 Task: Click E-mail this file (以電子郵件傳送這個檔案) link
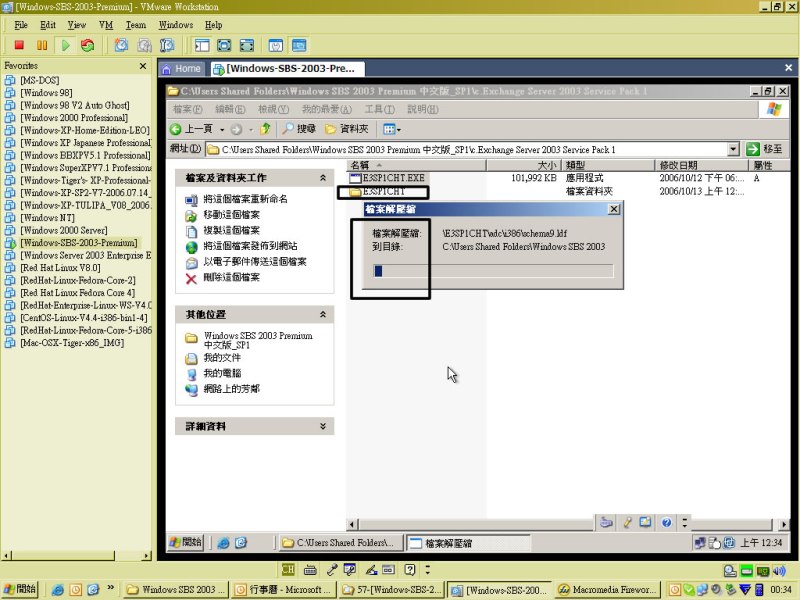pyautogui.click(x=255, y=262)
